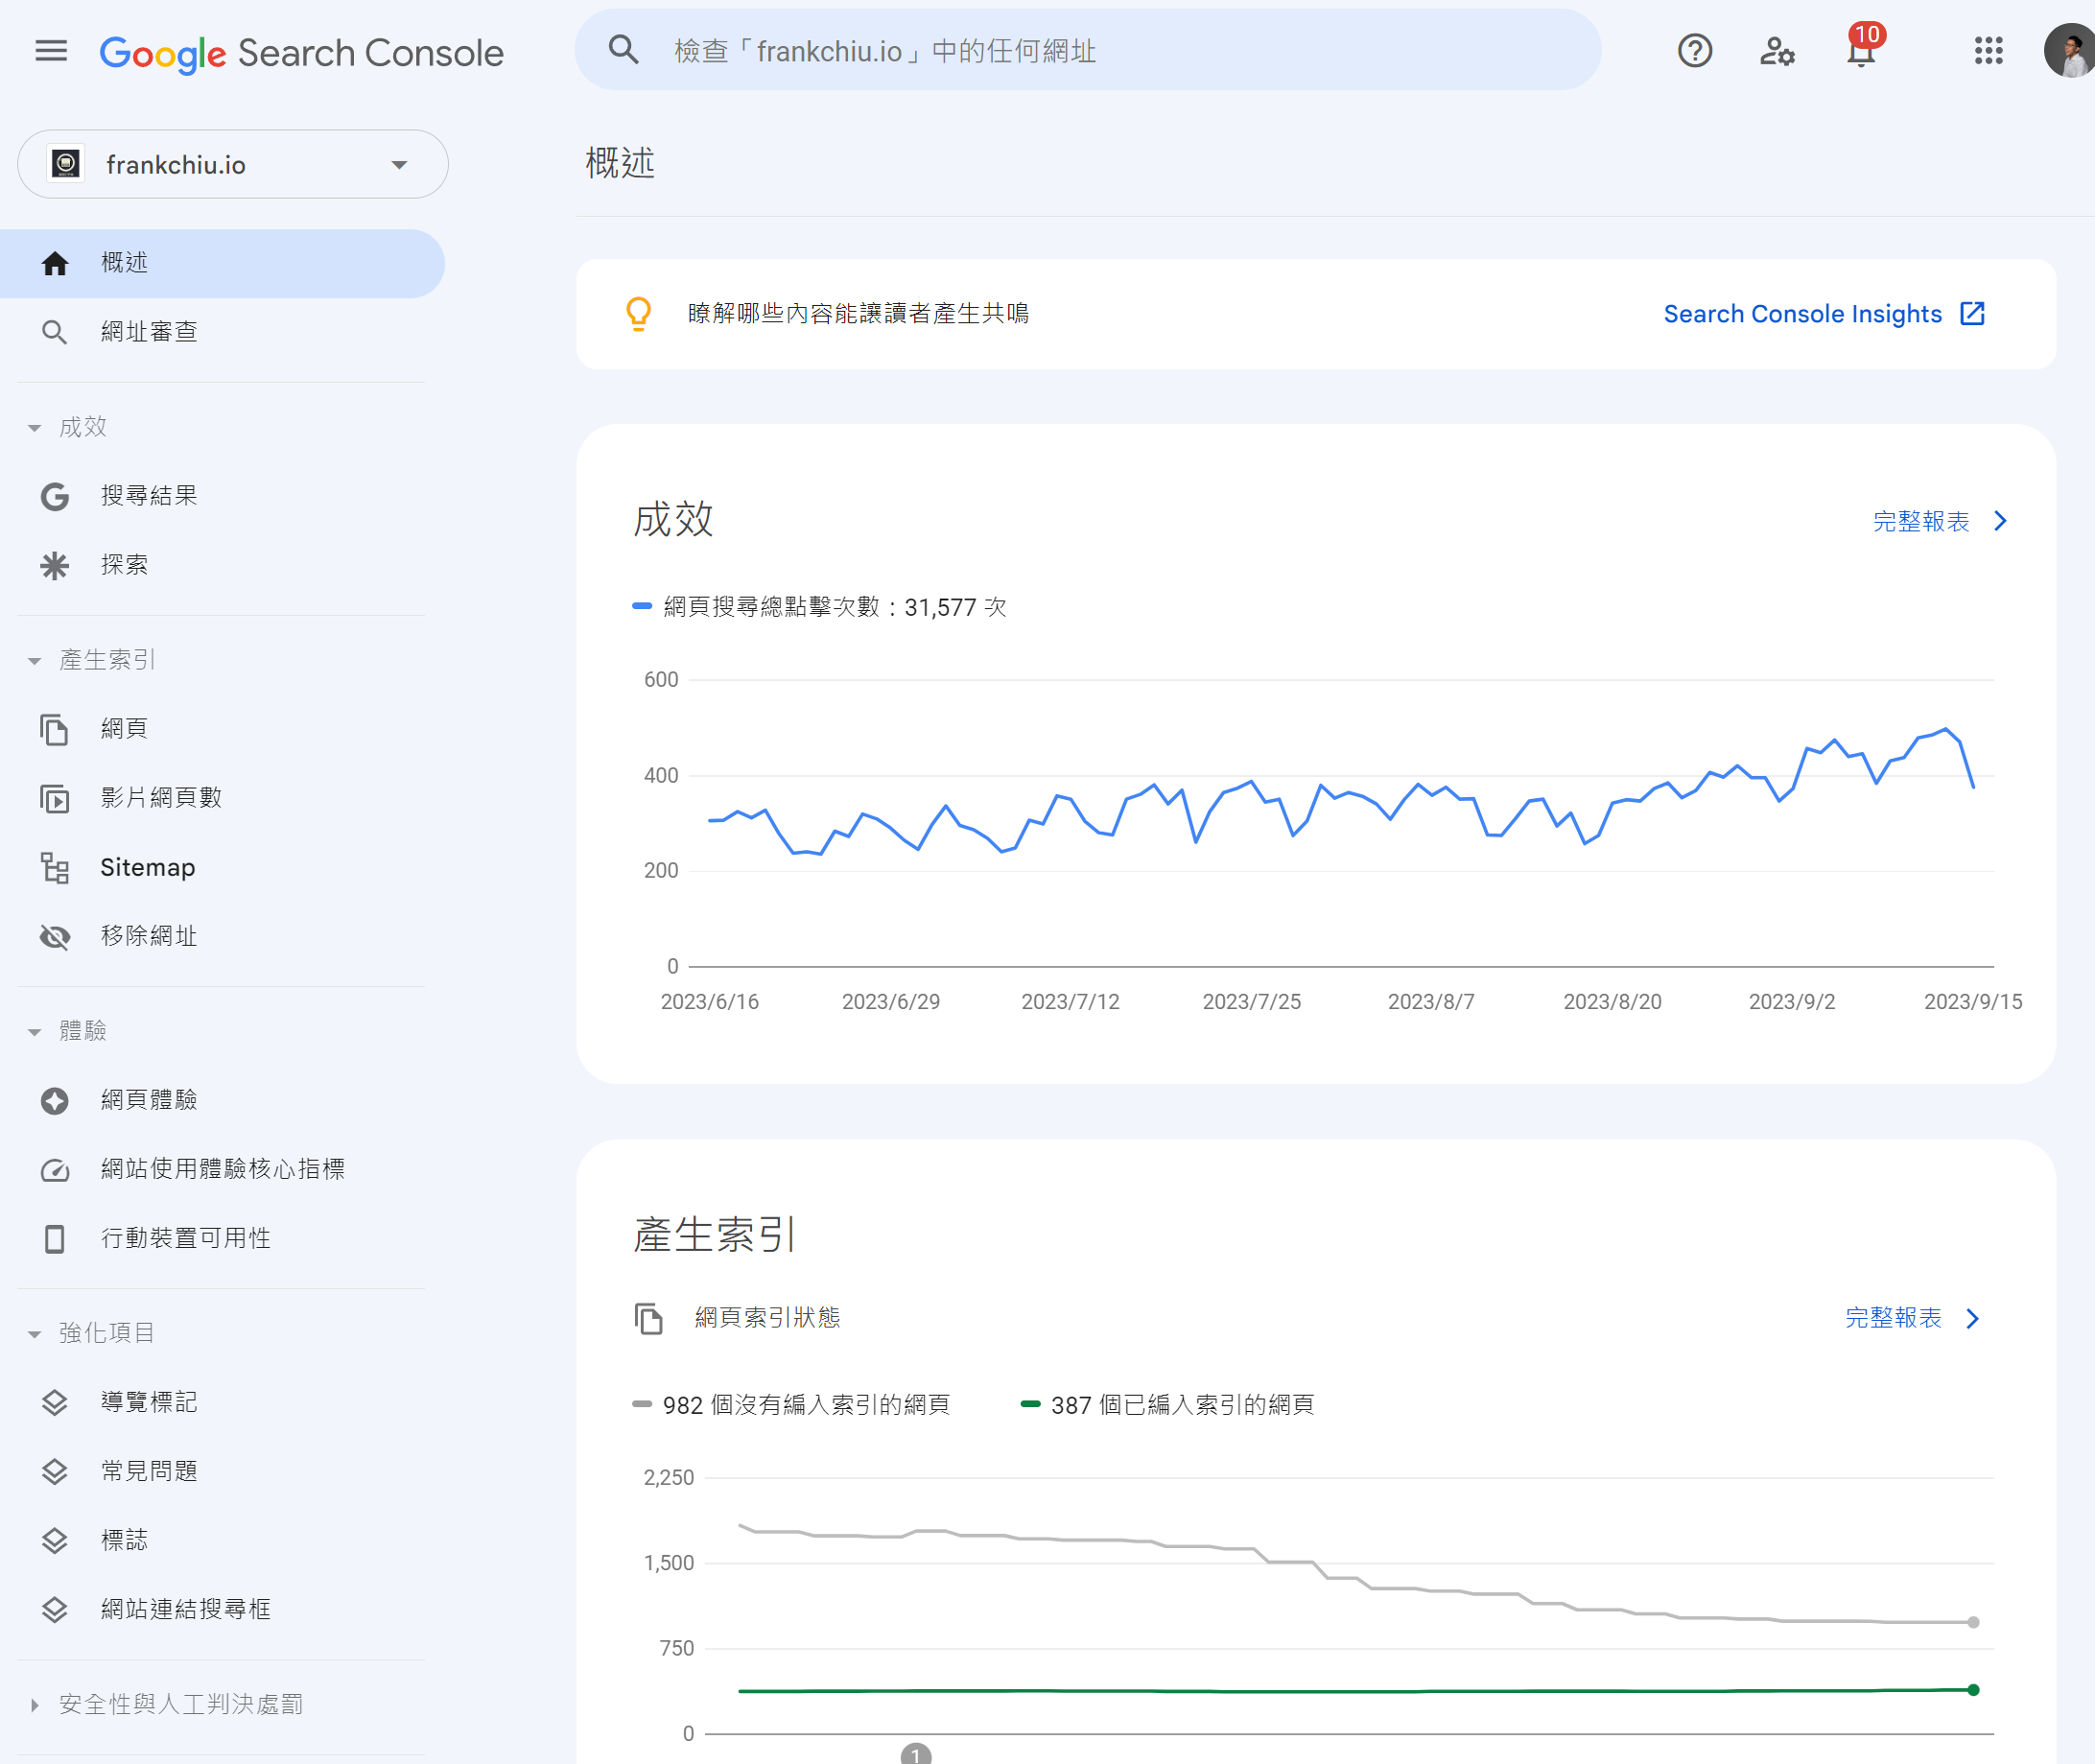The height and width of the screenshot is (1764, 2095).
Task: Open the Search Console Insights link
Action: [1823, 314]
